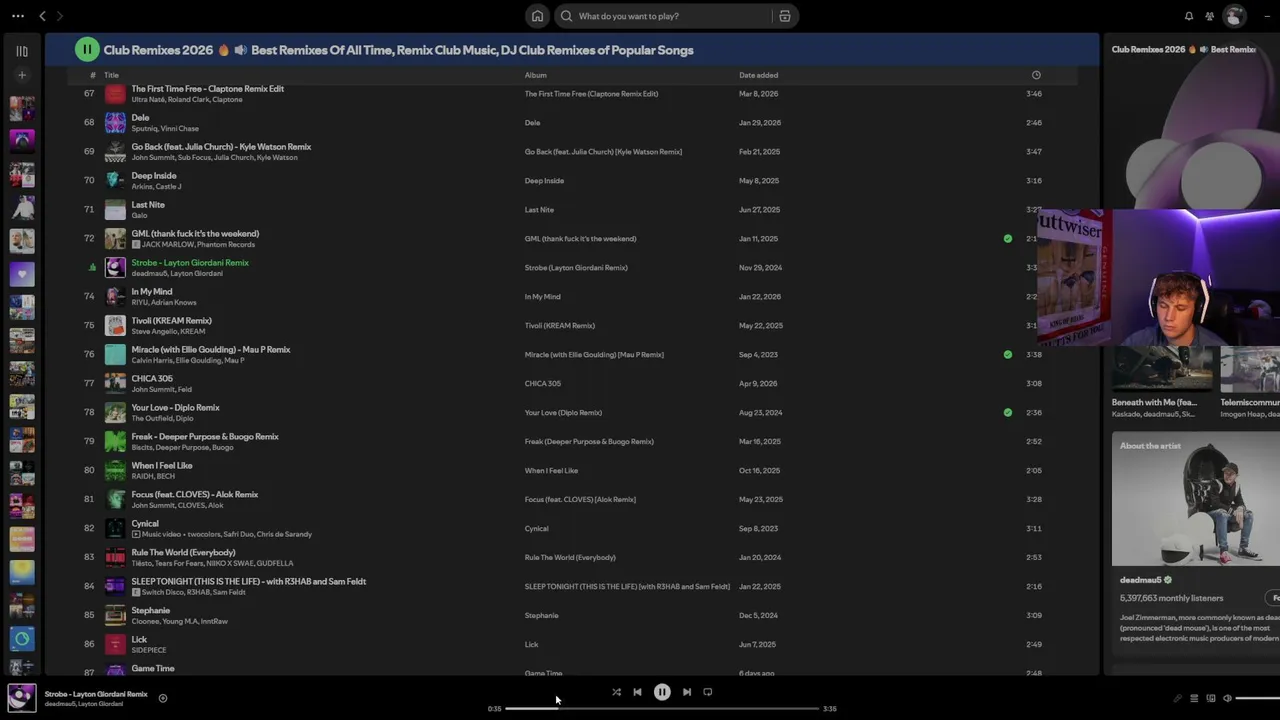This screenshot has width=1280, height=720.
Task: Sort tracks by Date added column header
Action: coord(758,75)
